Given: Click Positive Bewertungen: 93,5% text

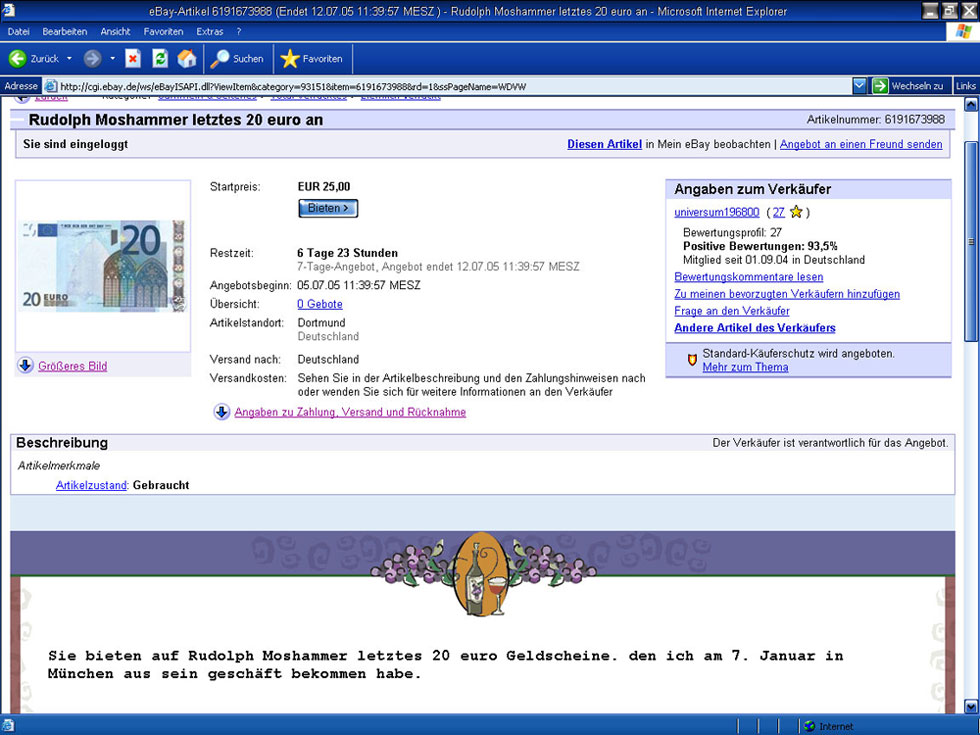Looking at the screenshot, I should (760, 246).
